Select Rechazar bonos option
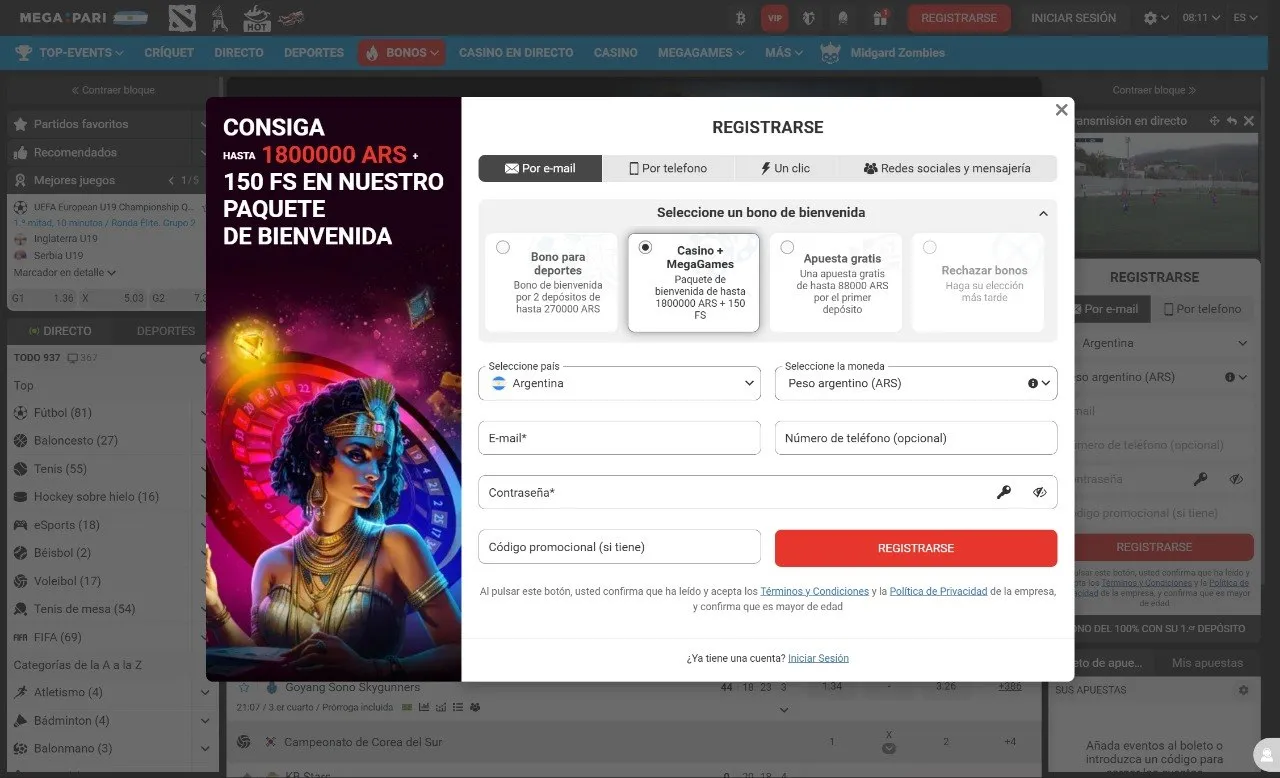This screenshot has width=1280, height=778. 930,246
